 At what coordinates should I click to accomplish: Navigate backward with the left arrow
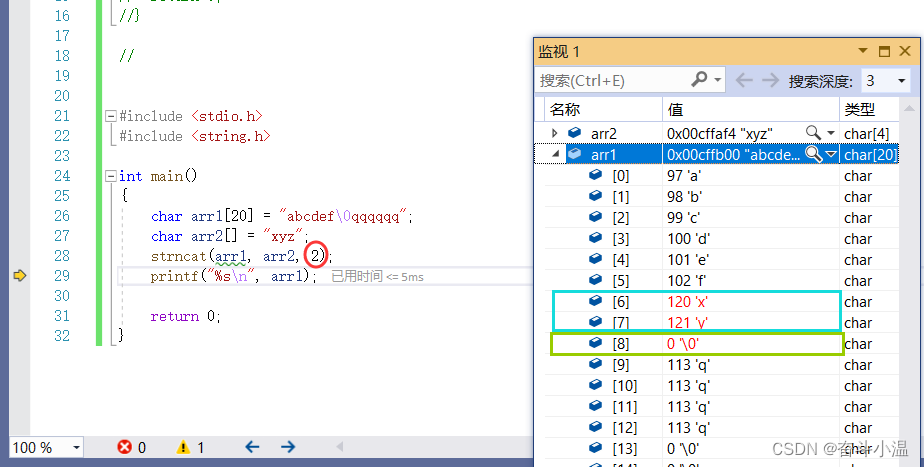[x=252, y=447]
